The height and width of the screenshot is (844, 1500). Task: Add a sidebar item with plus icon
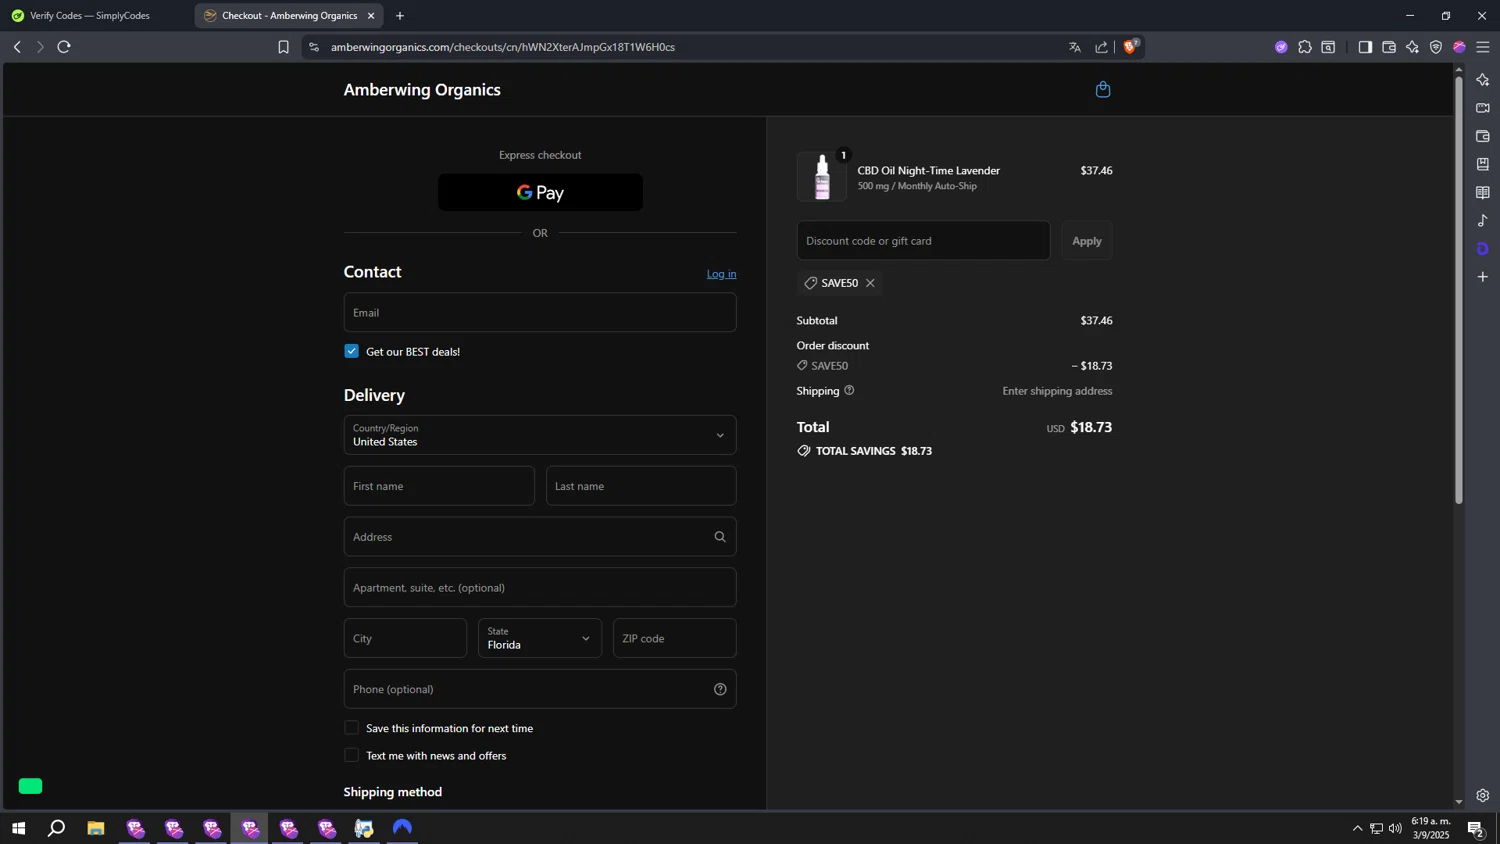point(1483,276)
